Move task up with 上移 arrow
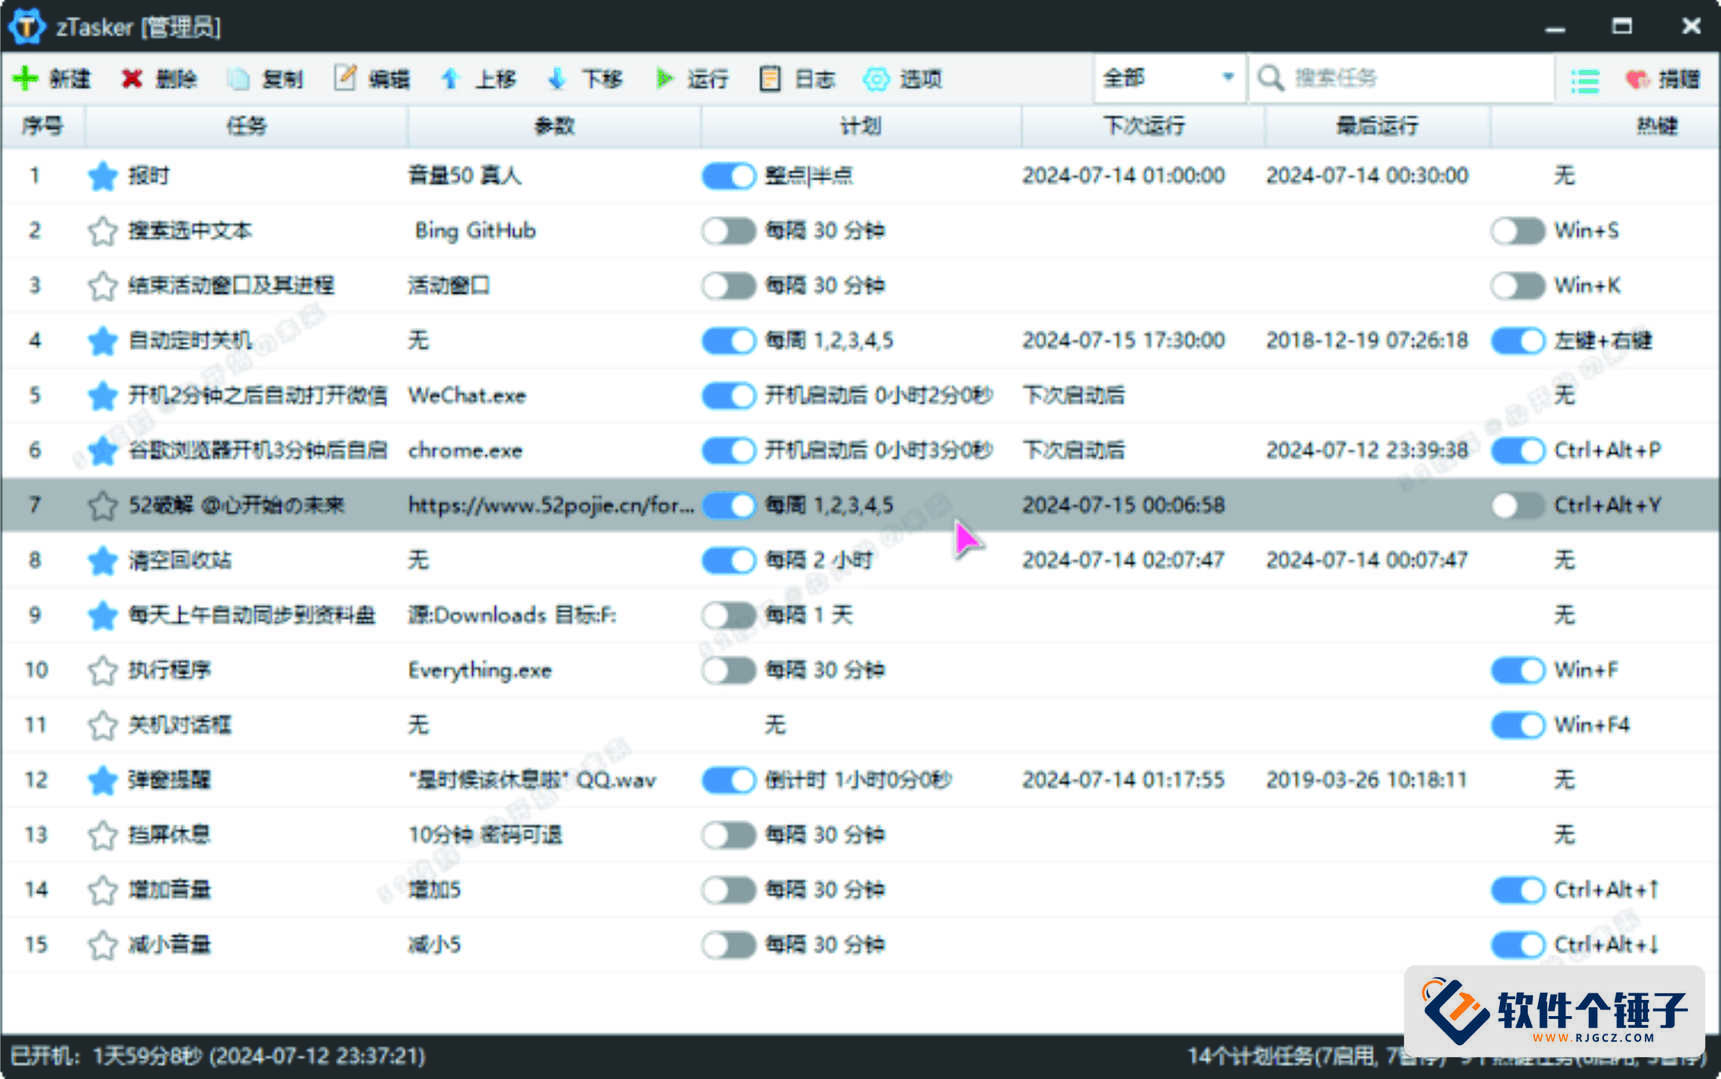Viewport: 1721px width, 1079px height. (x=451, y=78)
